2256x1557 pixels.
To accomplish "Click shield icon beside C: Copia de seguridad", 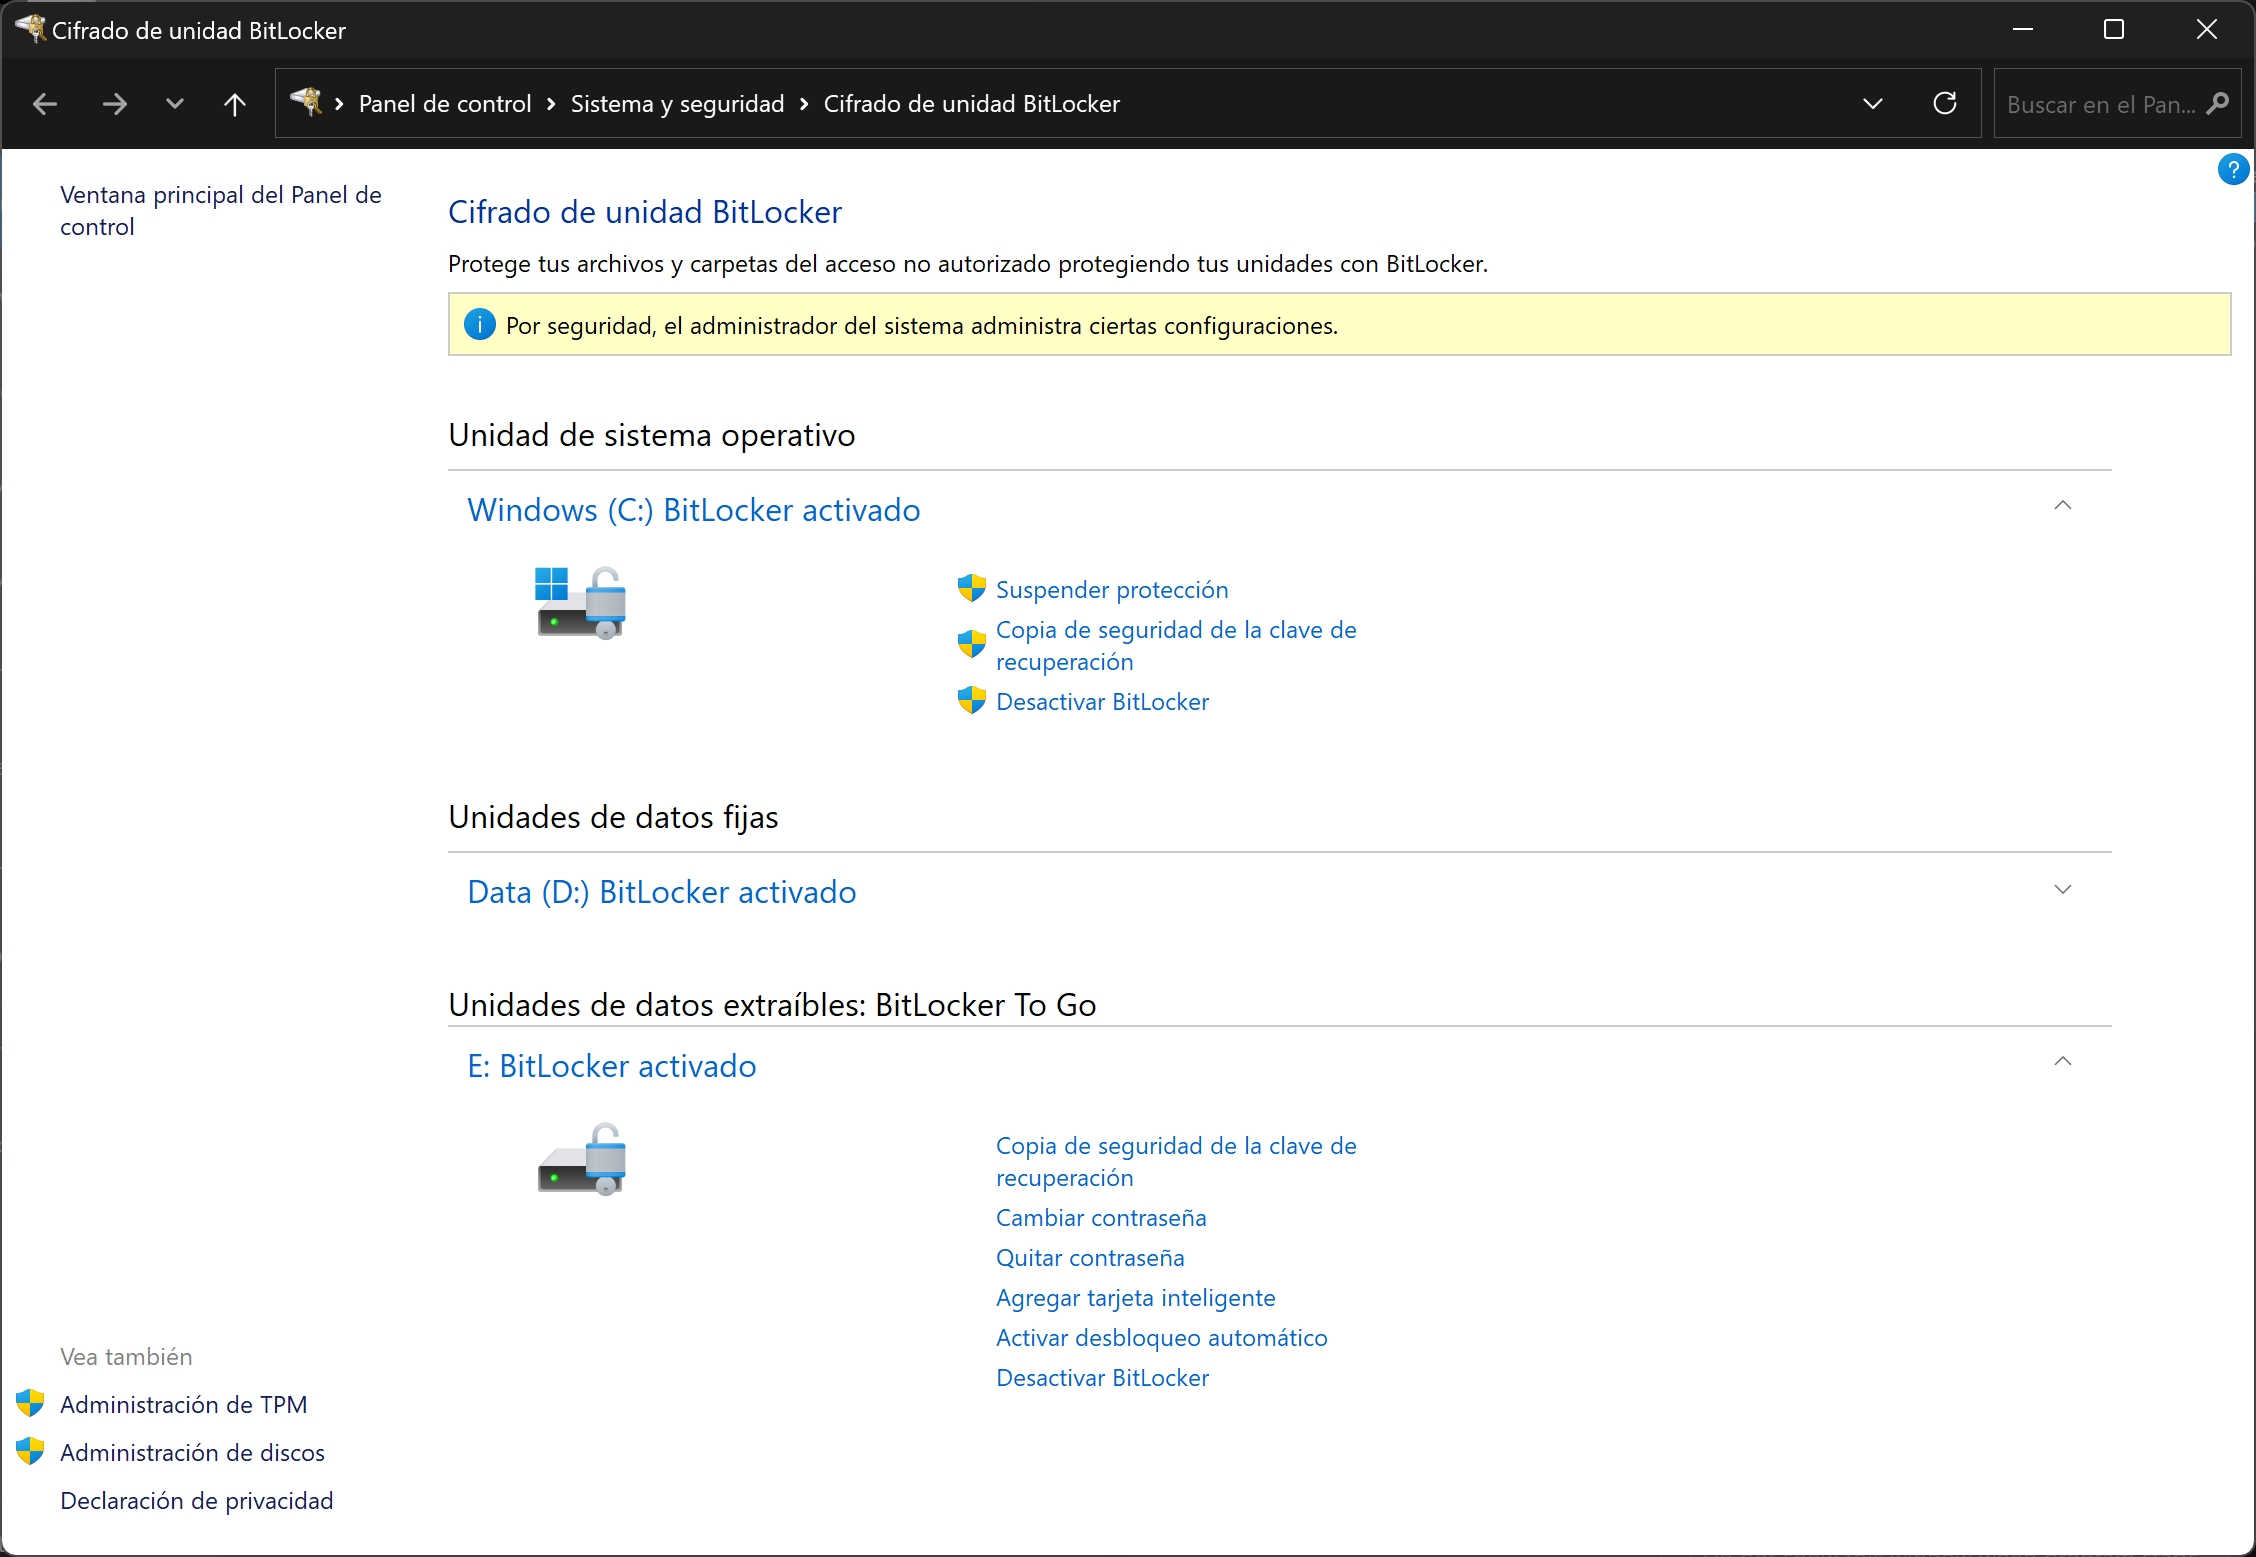I will point(971,645).
